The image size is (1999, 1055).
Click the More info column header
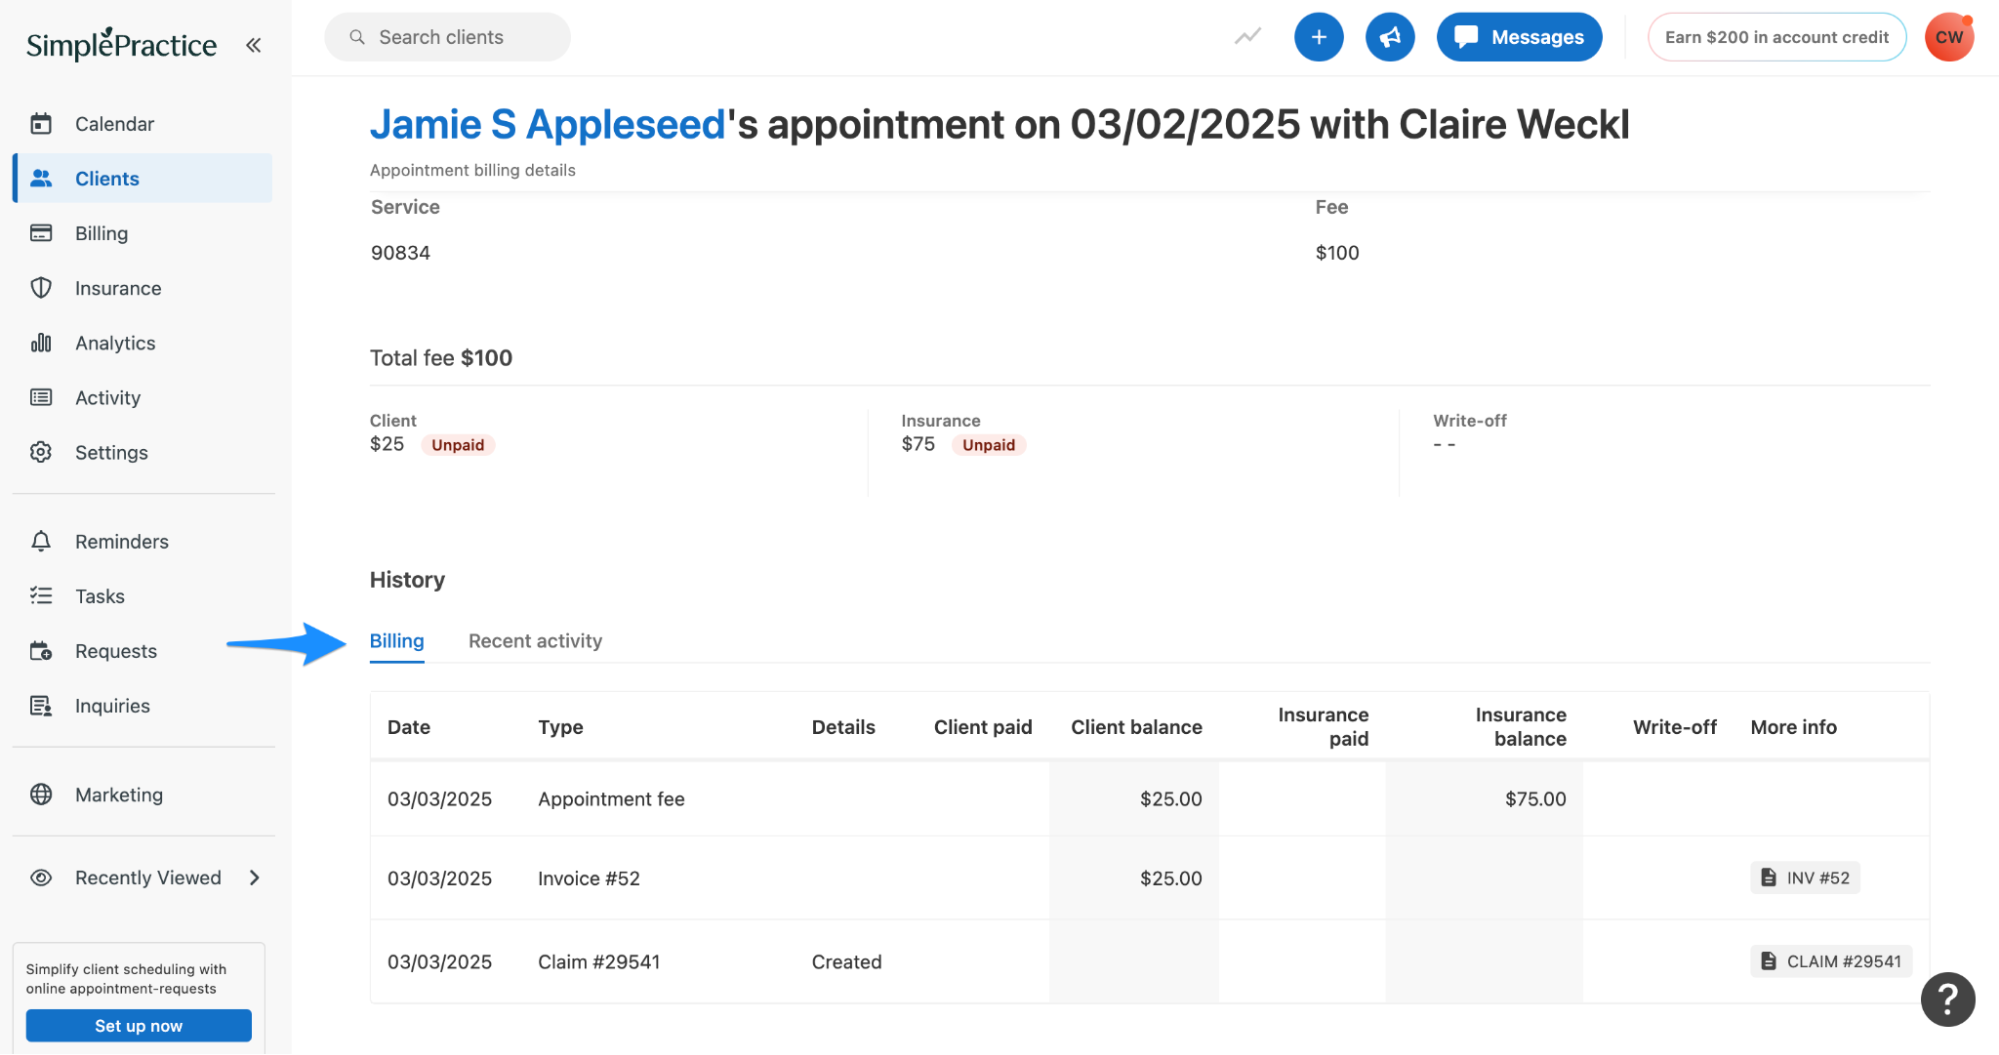click(x=1794, y=727)
